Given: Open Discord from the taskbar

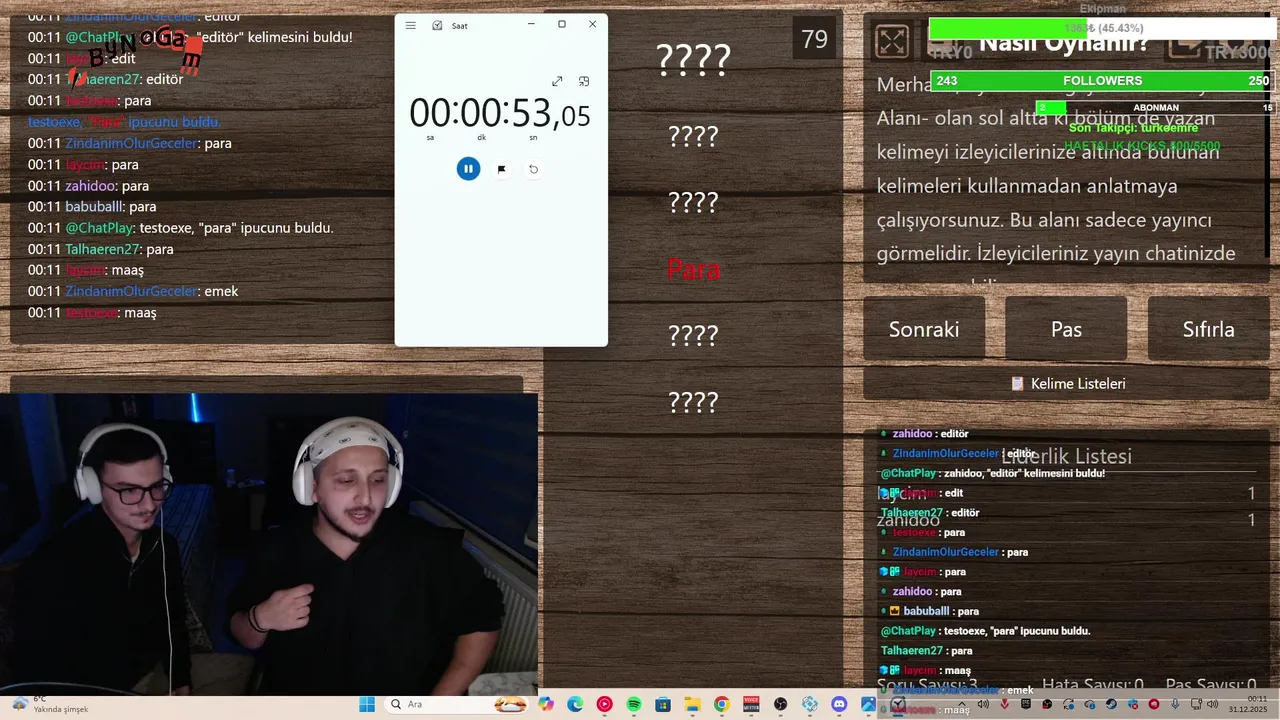Looking at the screenshot, I should click(x=839, y=705).
